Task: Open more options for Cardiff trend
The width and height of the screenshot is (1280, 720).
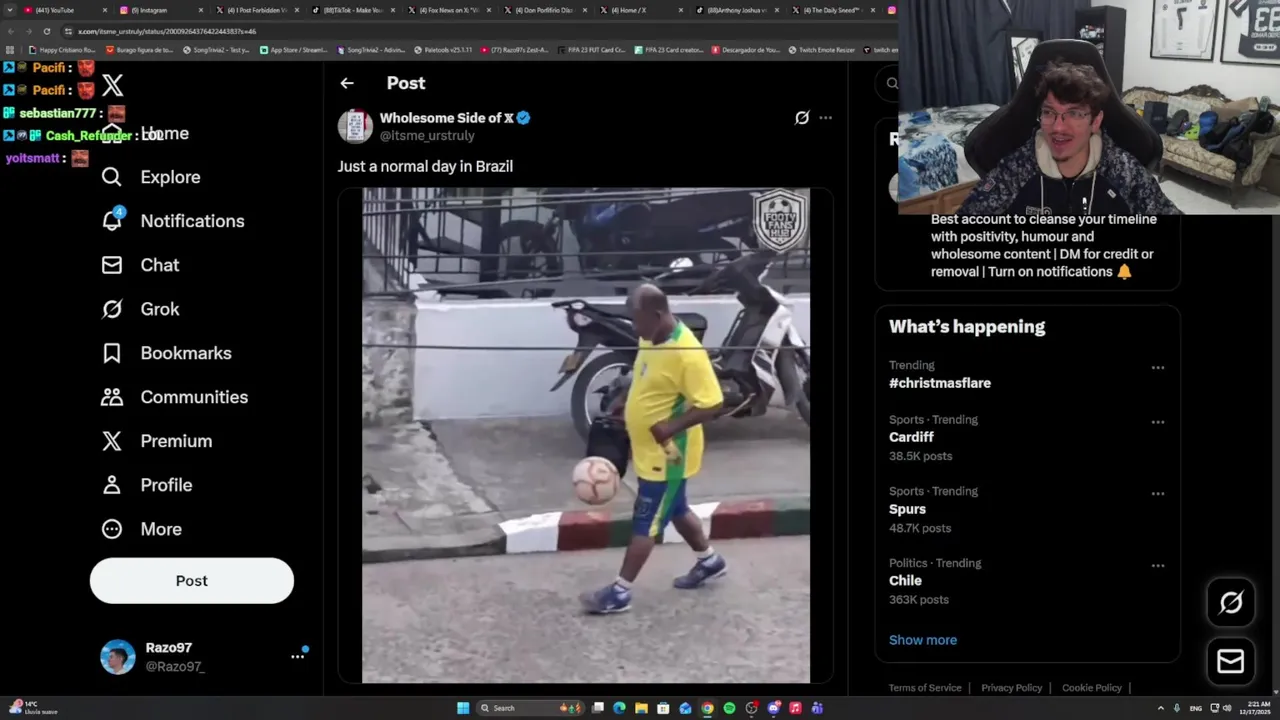Action: pyautogui.click(x=1158, y=422)
